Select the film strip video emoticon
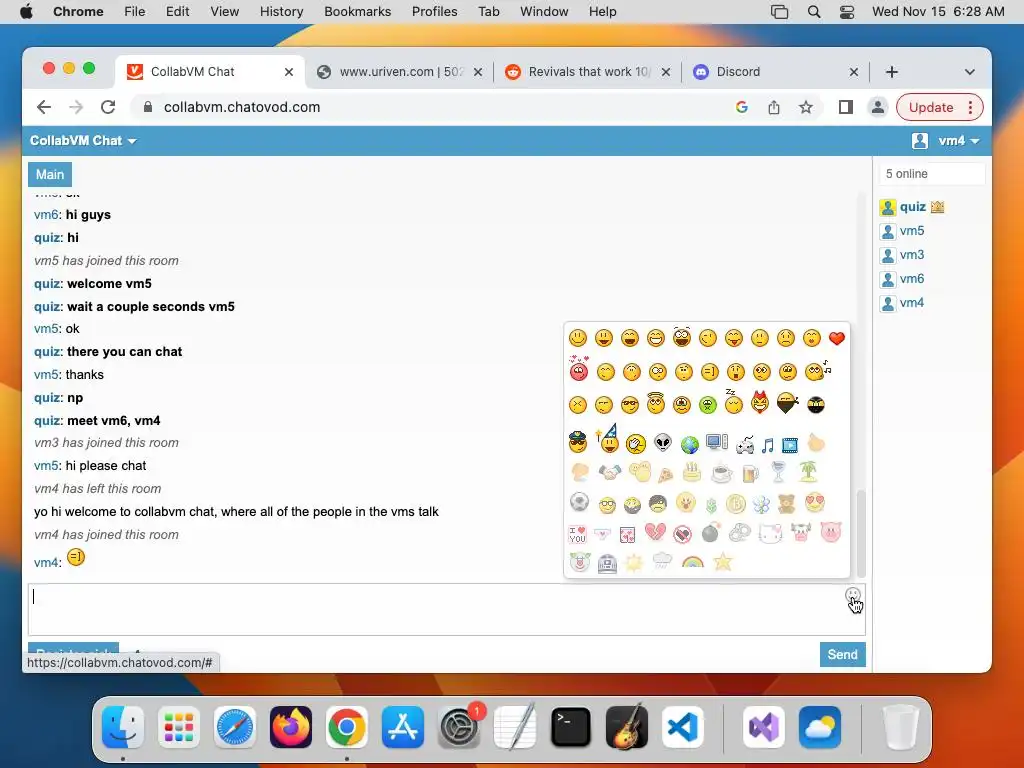 tap(790, 445)
